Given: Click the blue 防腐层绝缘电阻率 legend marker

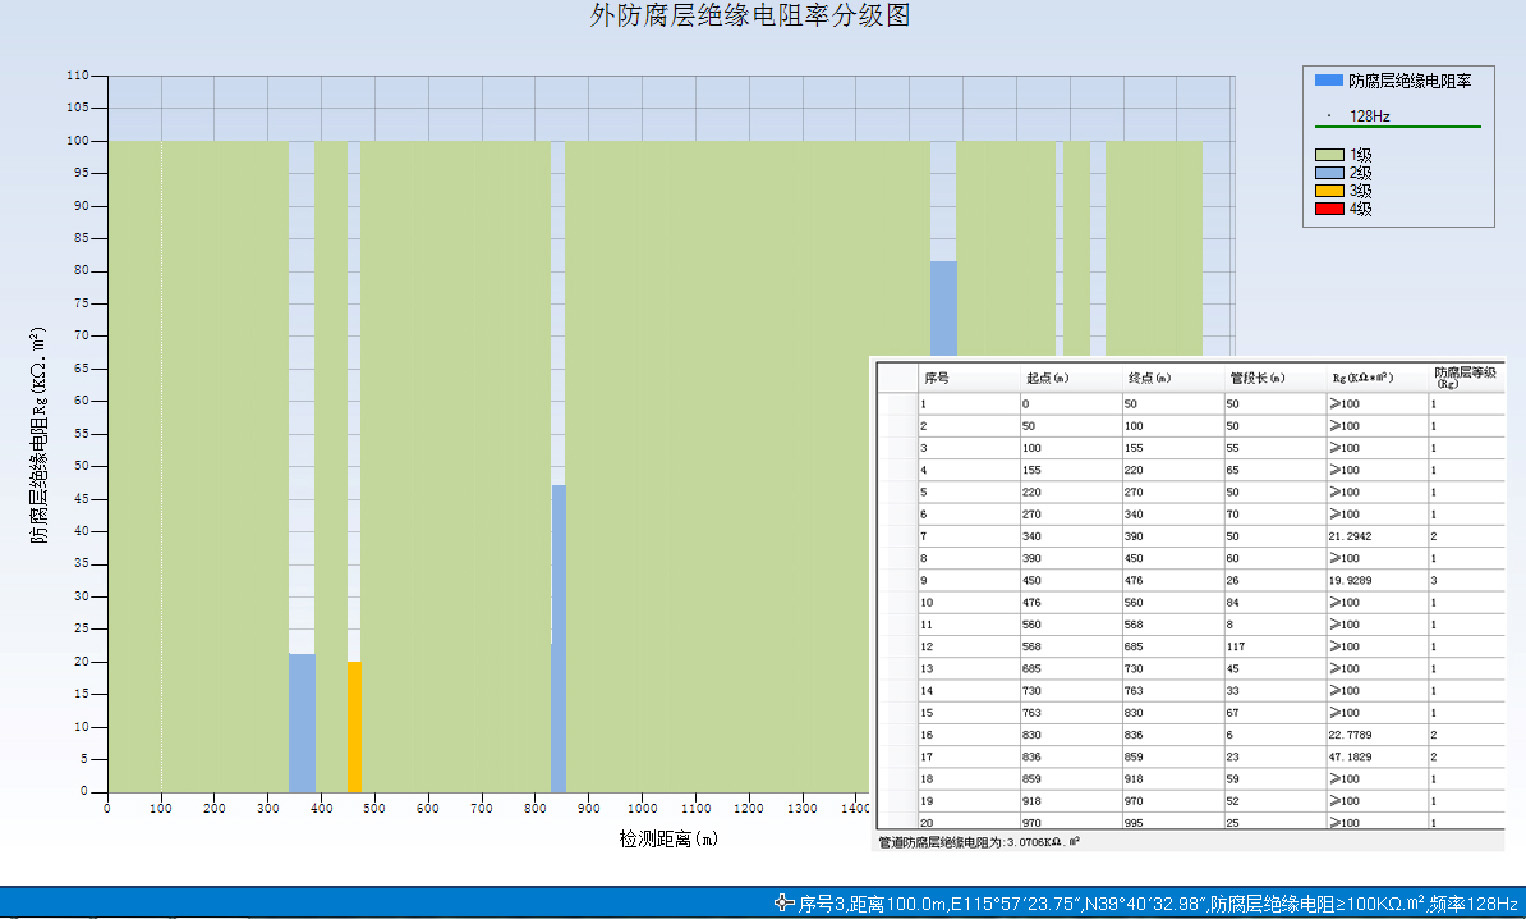Looking at the screenshot, I should [1328, 81].
